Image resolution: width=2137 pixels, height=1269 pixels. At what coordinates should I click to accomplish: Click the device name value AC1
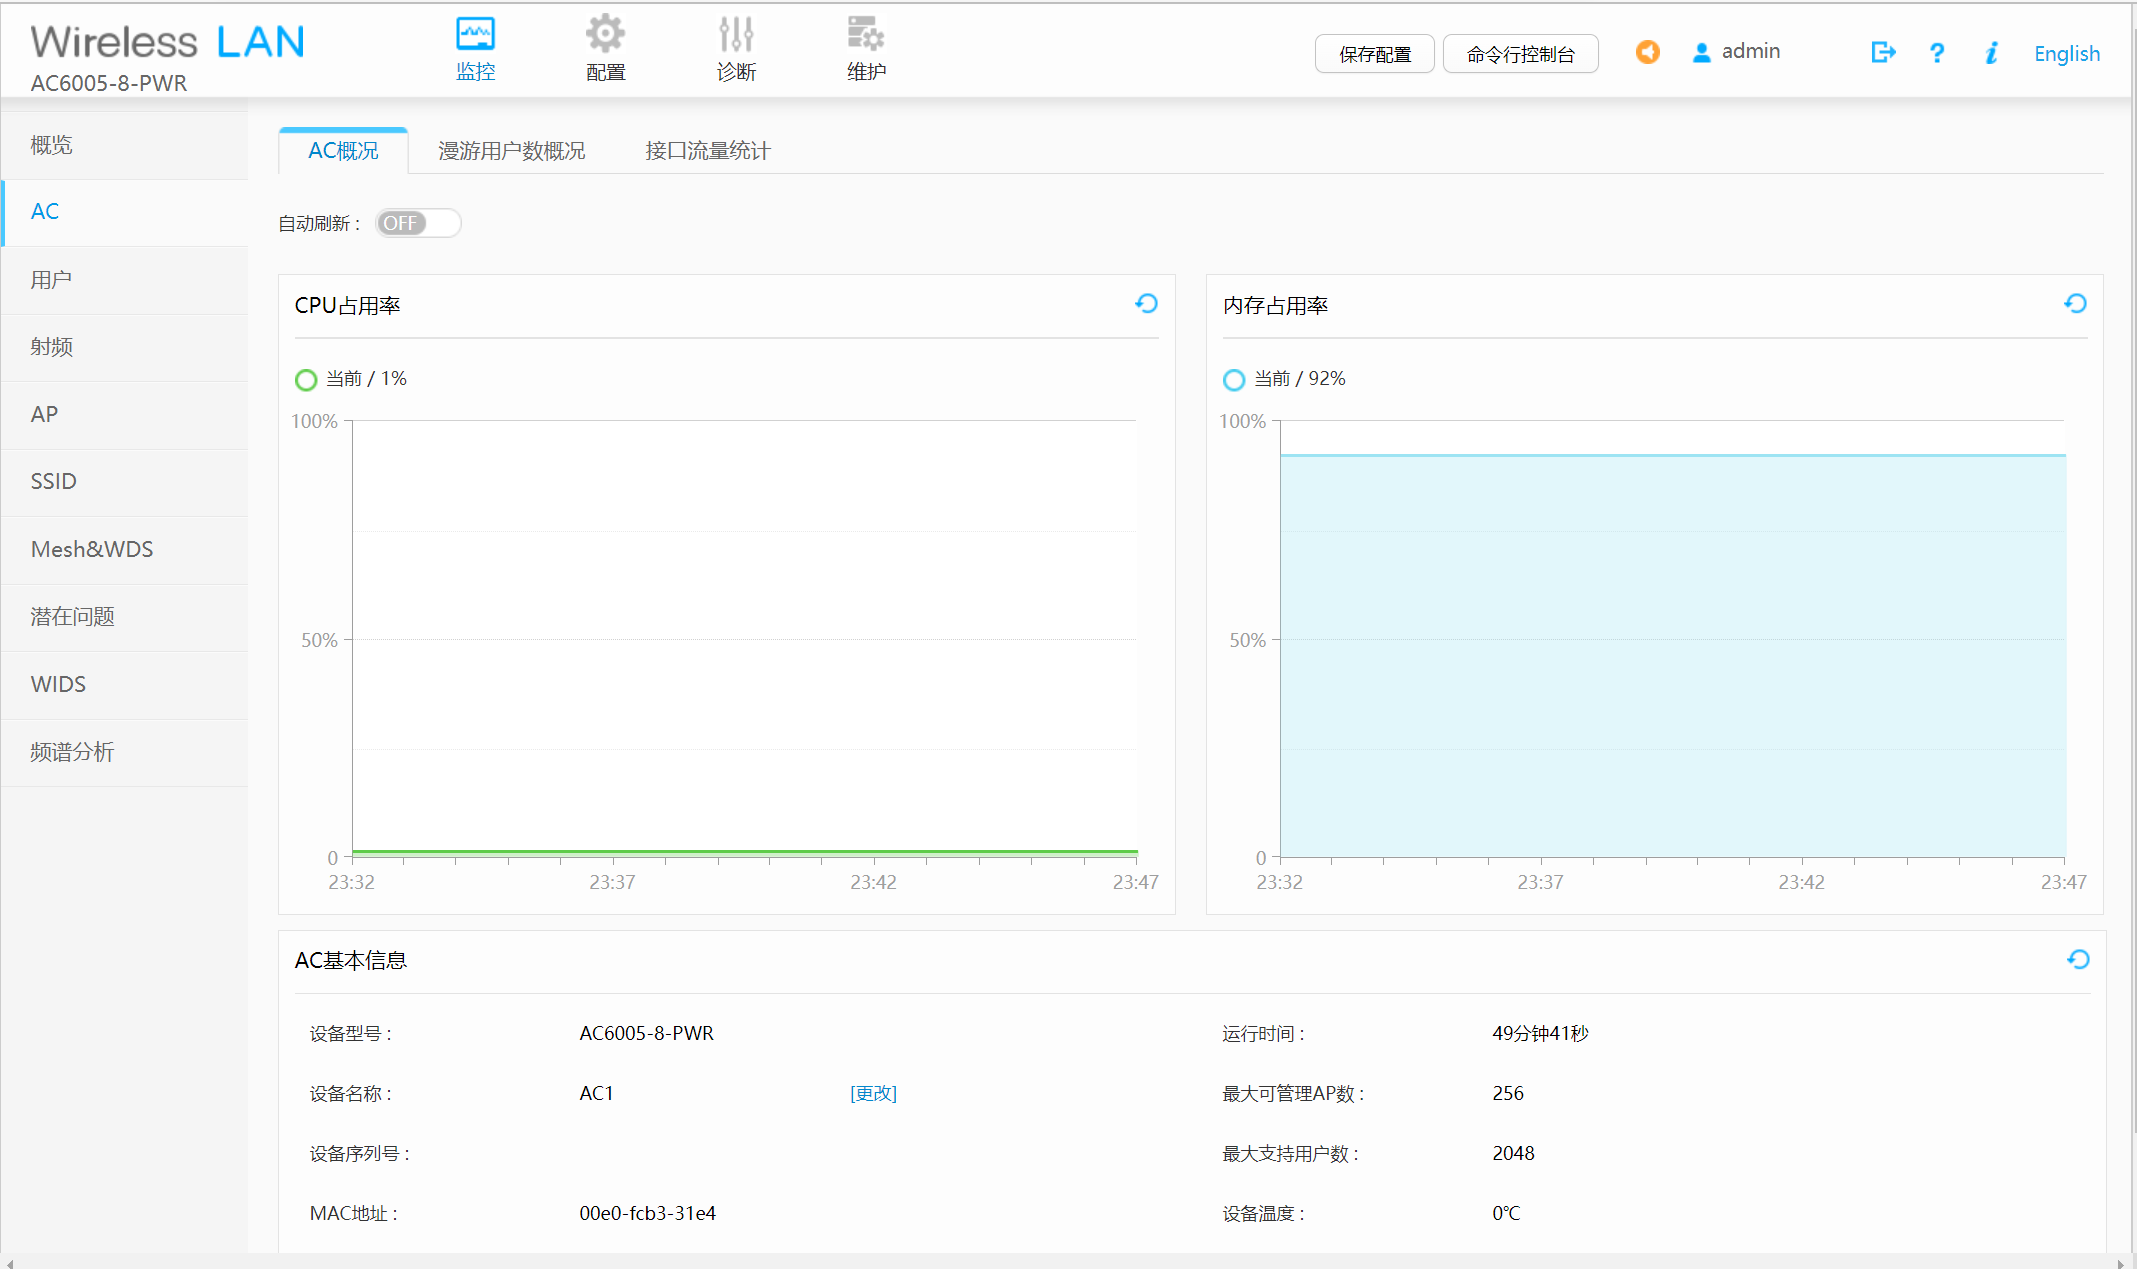pos(596,1093)
